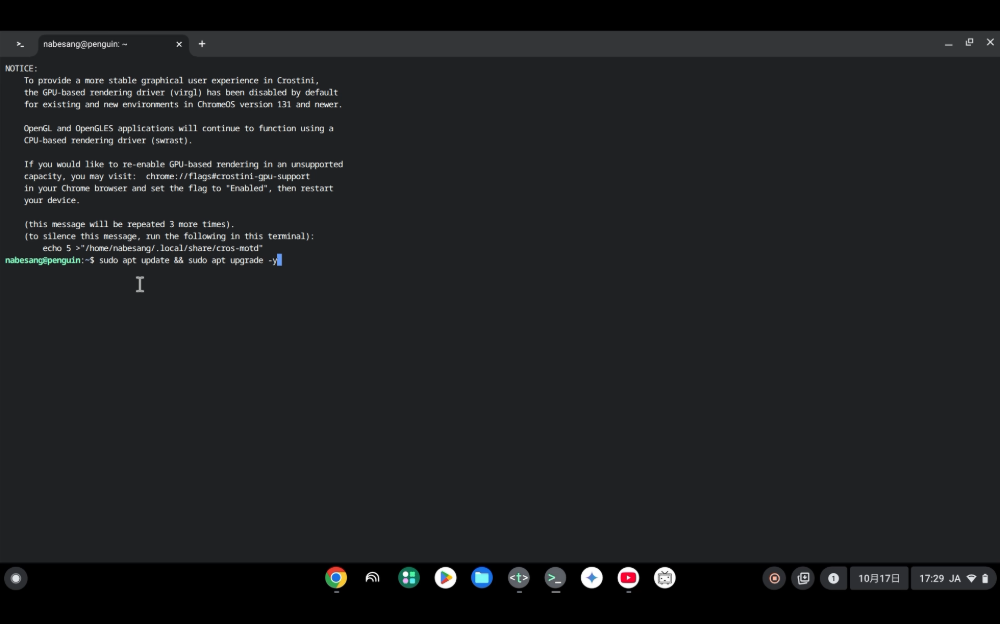Toggle Wi-Fi from the status tray icon
This screenshot has width=1000, height=624.
(971, 578)
